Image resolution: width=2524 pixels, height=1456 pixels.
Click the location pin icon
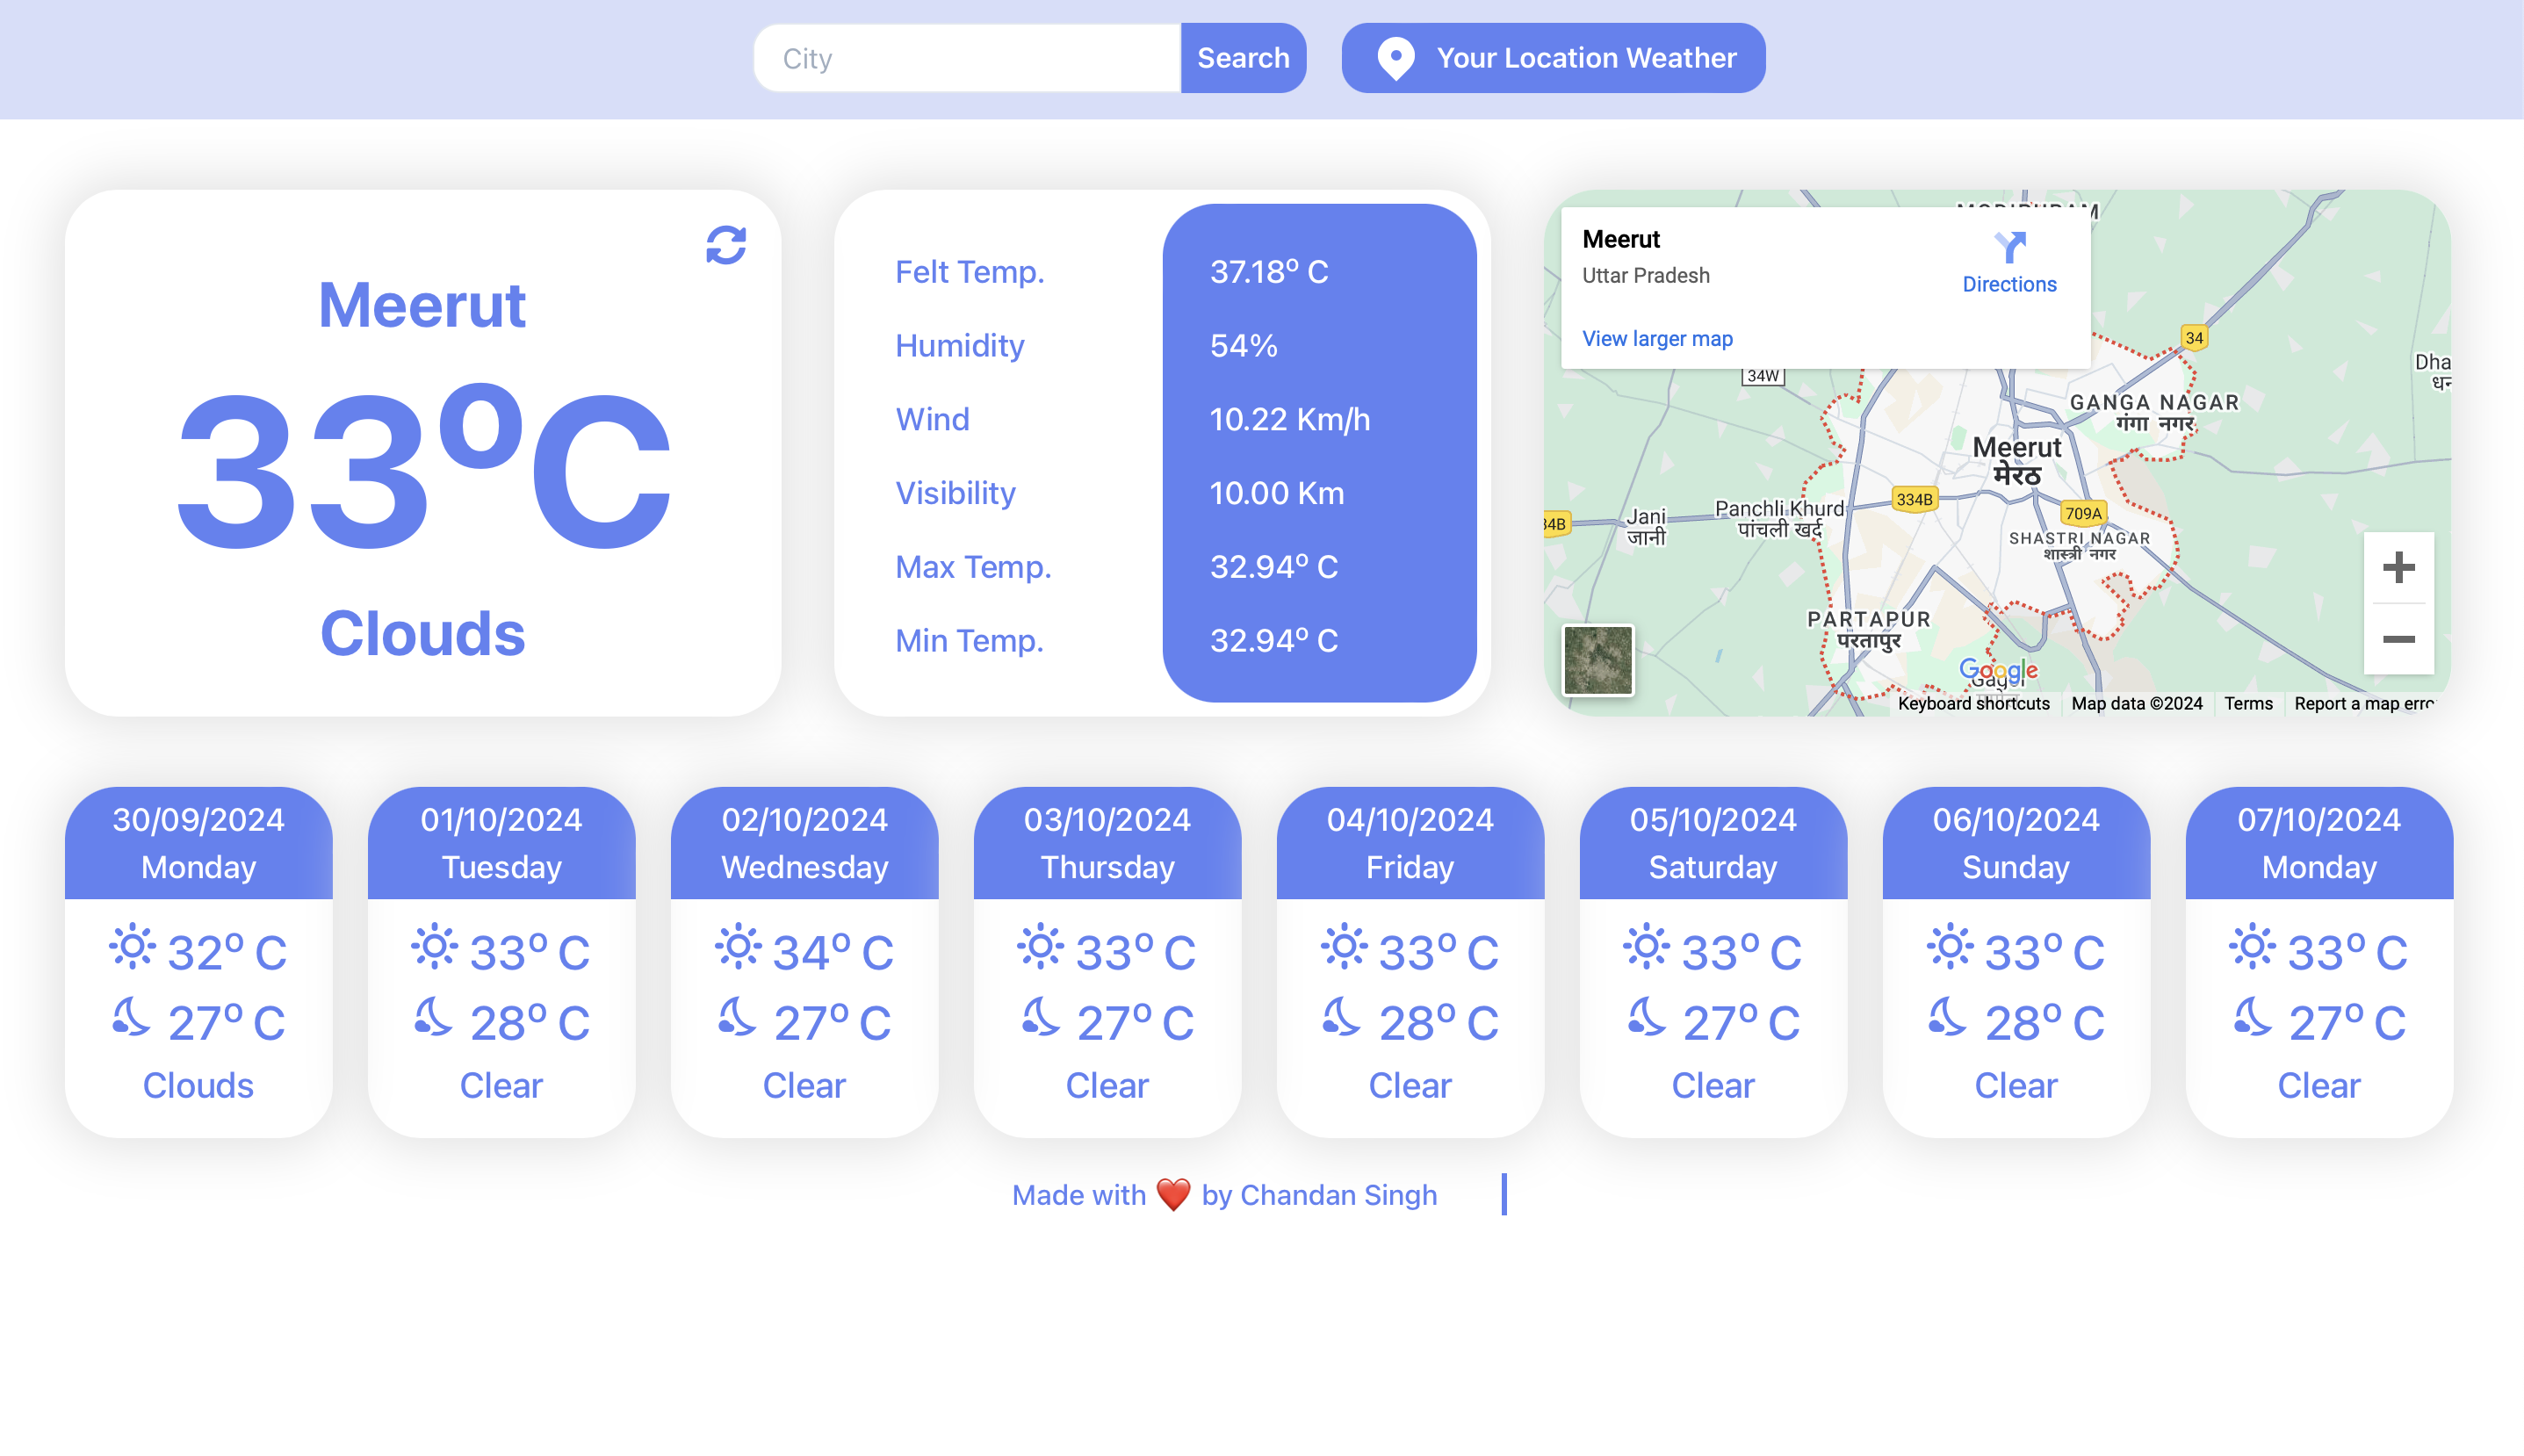click(x=1396, y=58)
